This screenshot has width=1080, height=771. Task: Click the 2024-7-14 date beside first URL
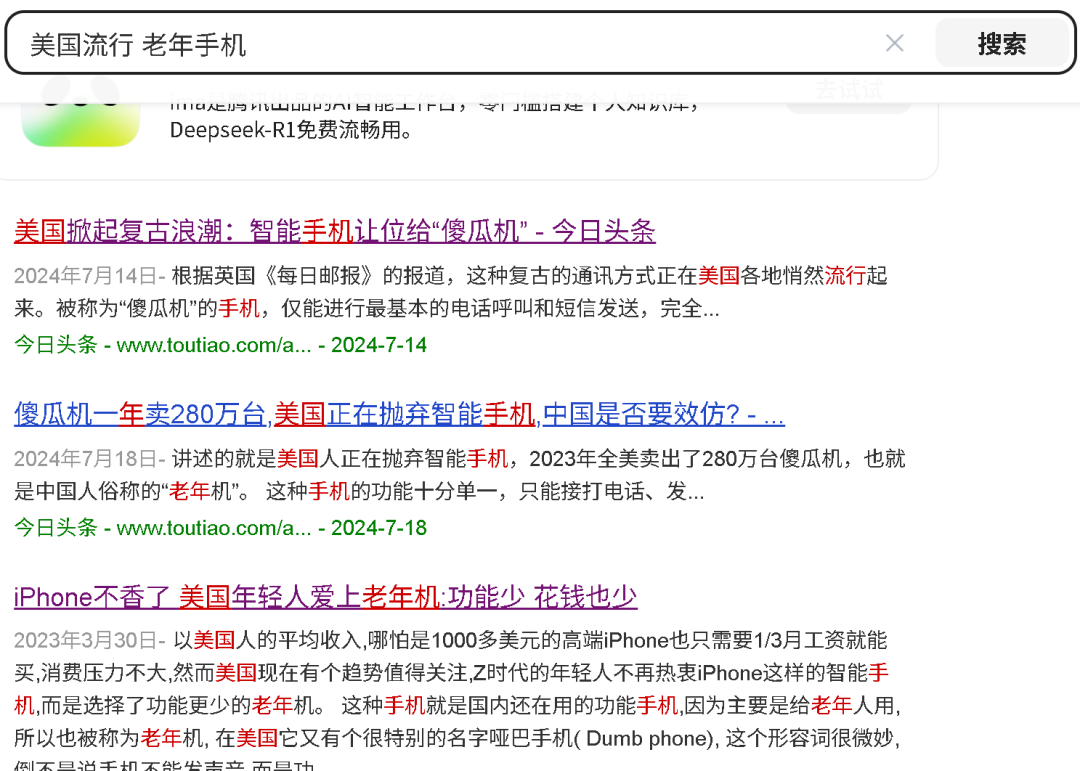[374, 344]
